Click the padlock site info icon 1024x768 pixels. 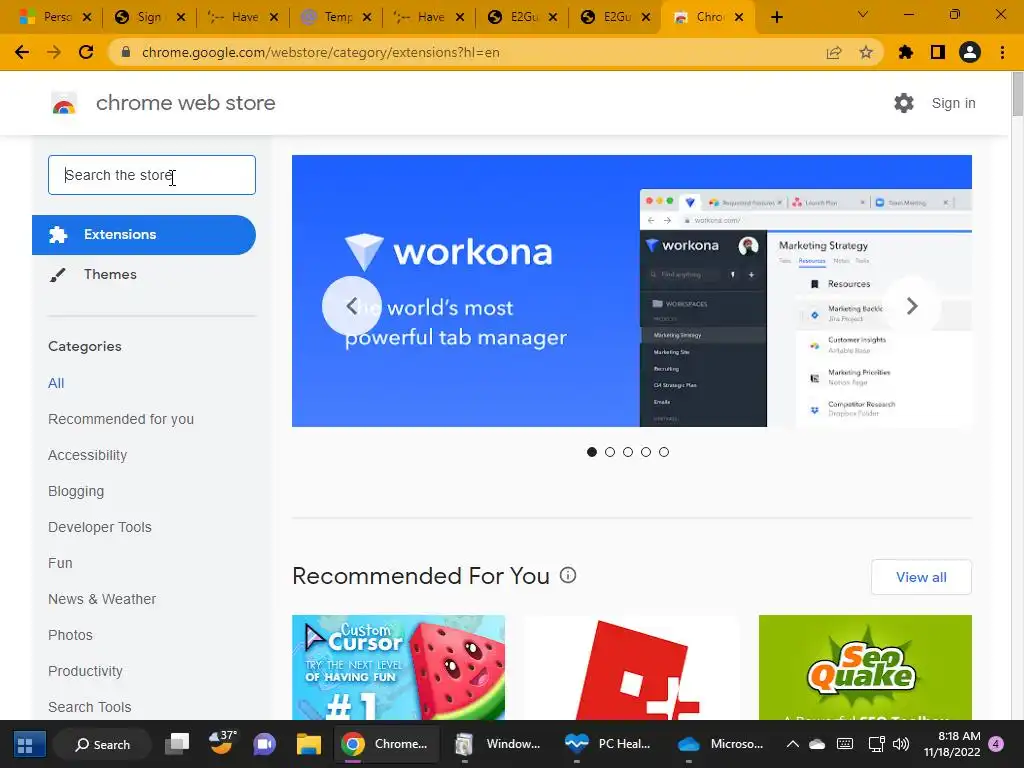[x=126, y=52]
